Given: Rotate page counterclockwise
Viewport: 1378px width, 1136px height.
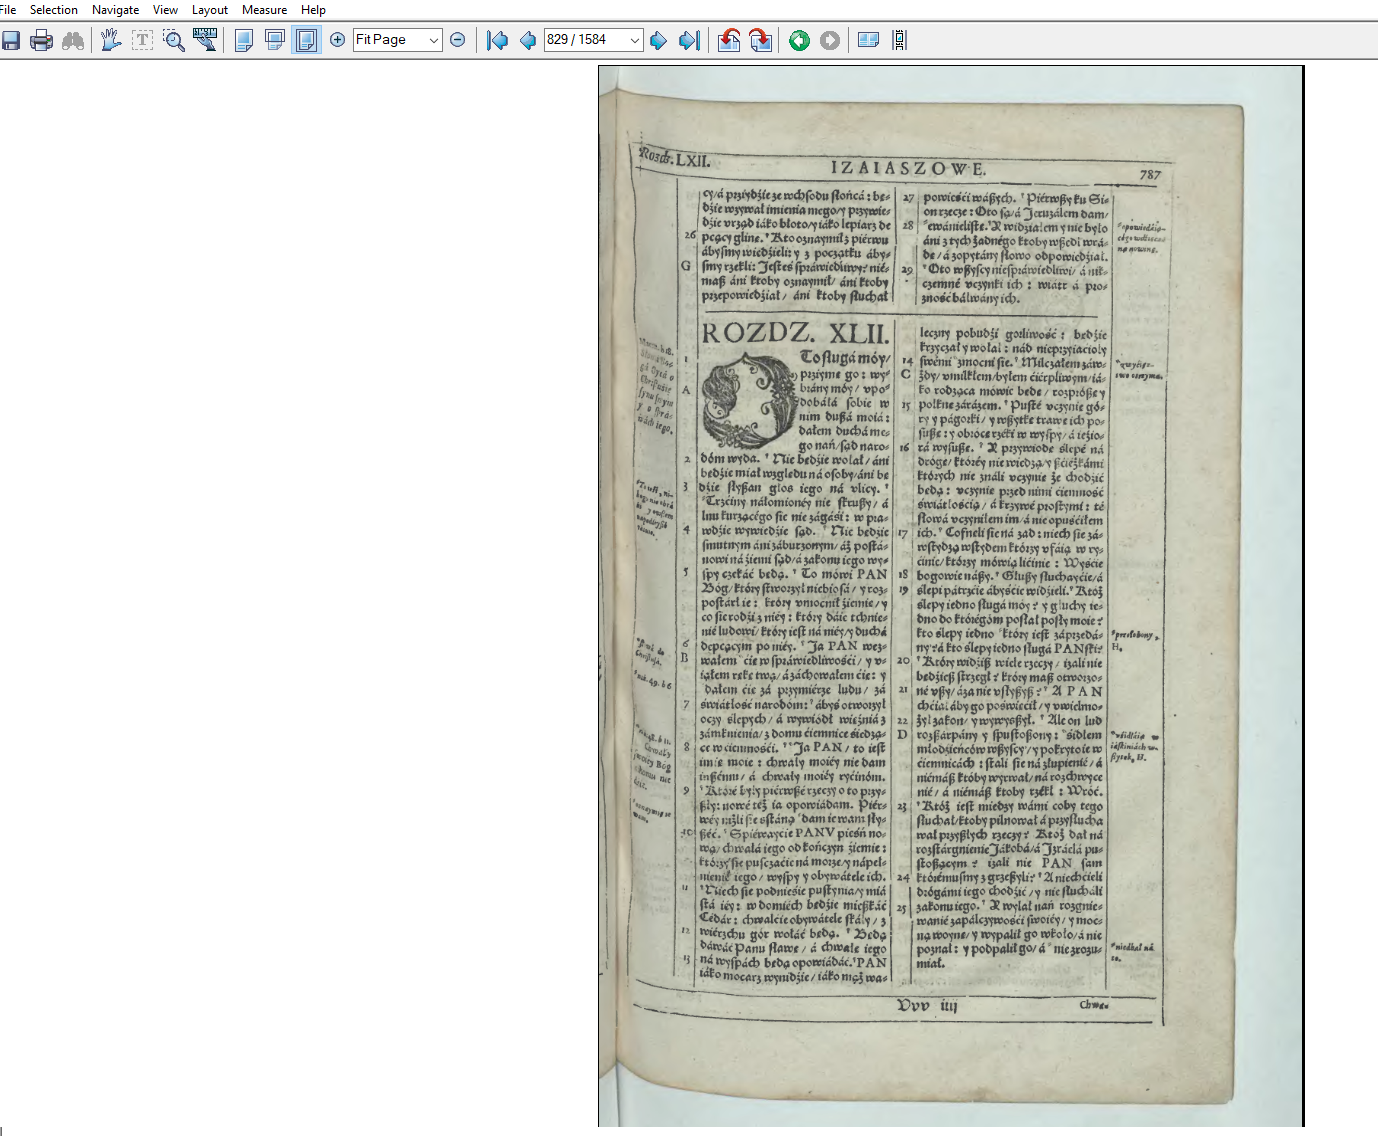Looking at the screenshot, I should pyautogui.click(x=730, y=40).
